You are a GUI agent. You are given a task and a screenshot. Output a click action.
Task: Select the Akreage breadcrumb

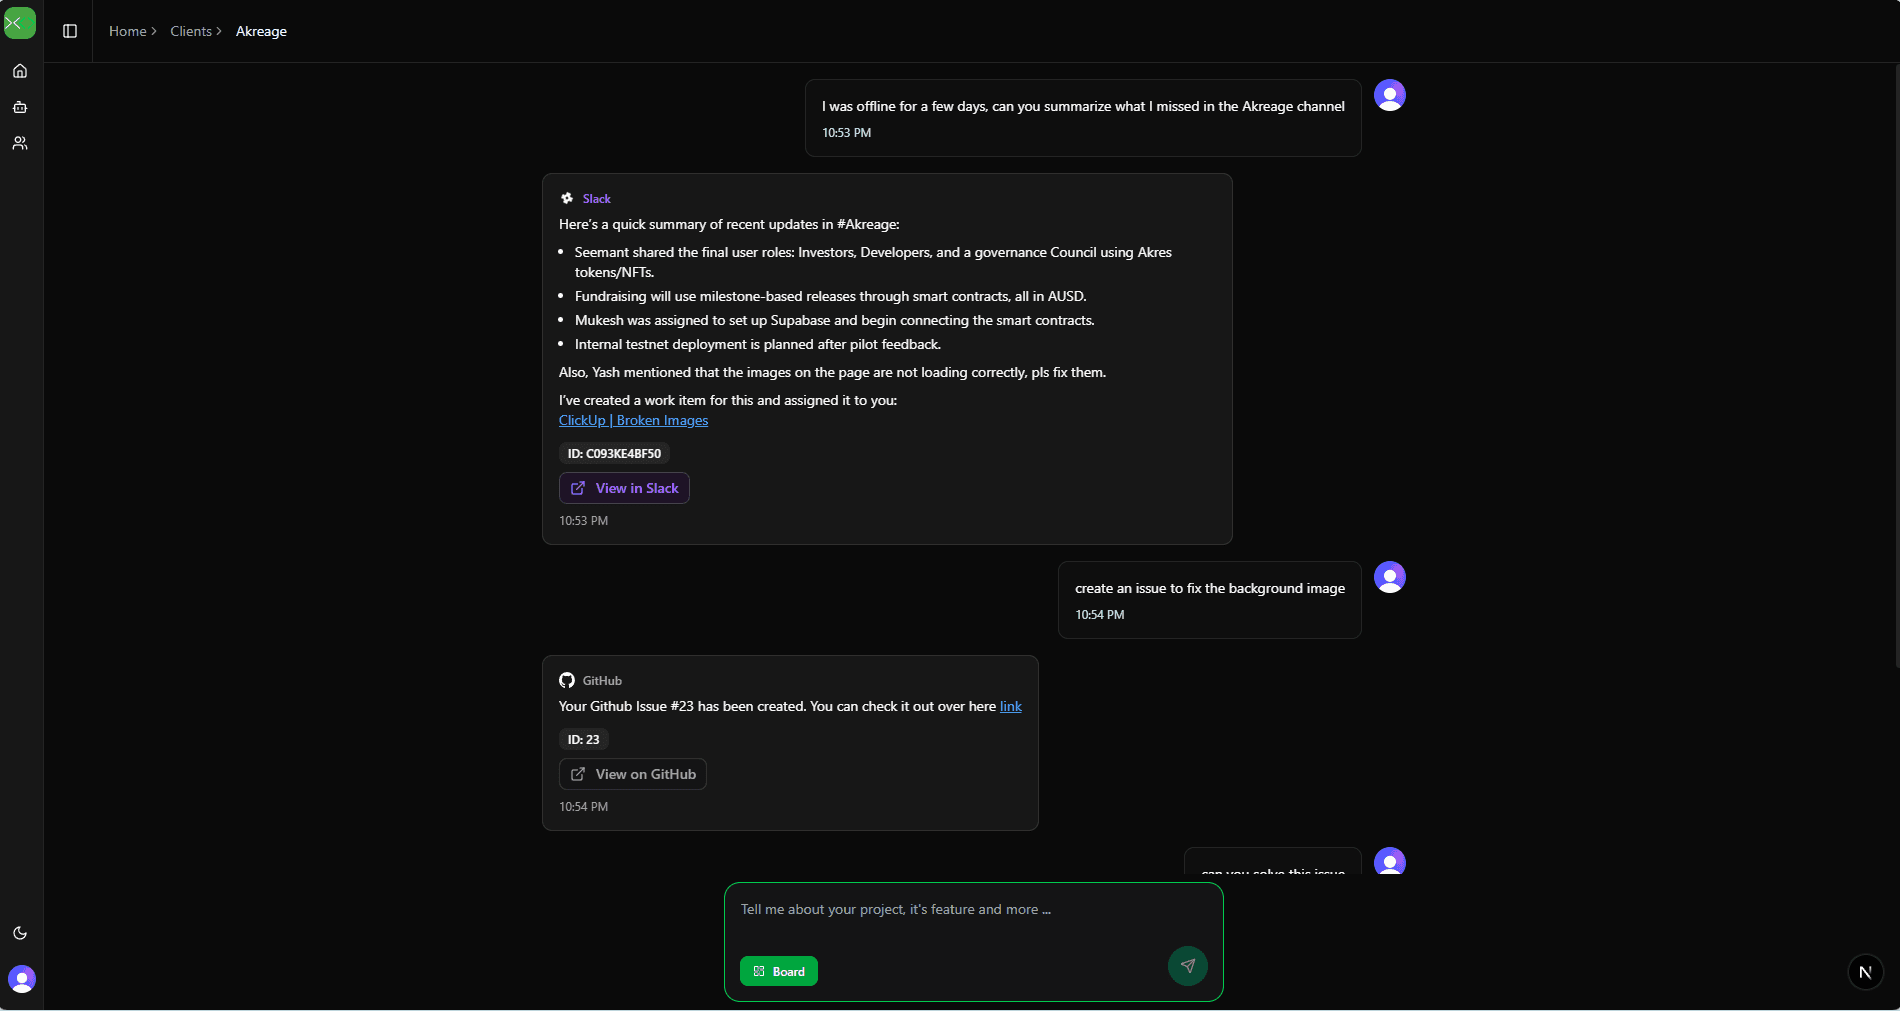[x=261, y=31]
